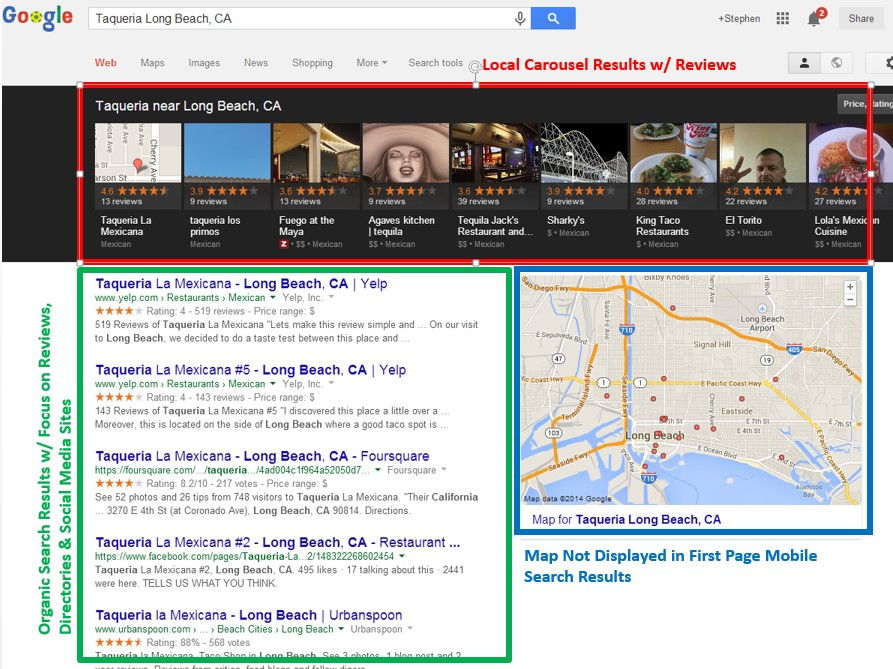Open Search tools
893x669 pixels.
pos(435,63)
